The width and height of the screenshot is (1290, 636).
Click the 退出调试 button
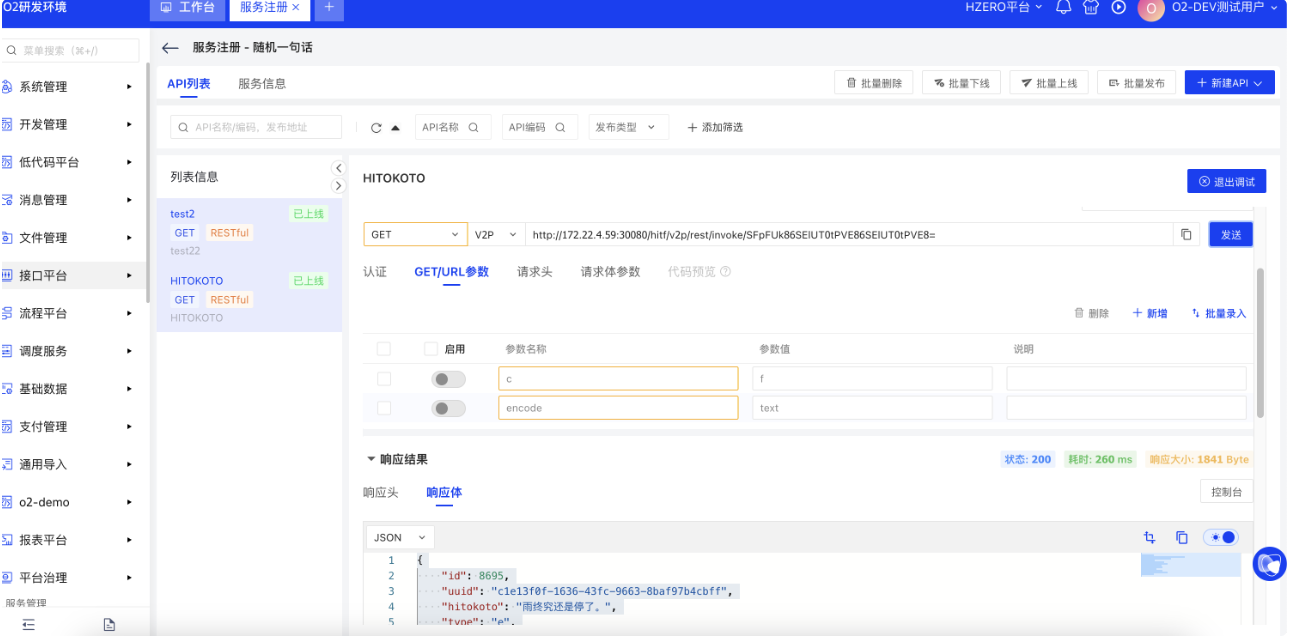(1227, 181)
